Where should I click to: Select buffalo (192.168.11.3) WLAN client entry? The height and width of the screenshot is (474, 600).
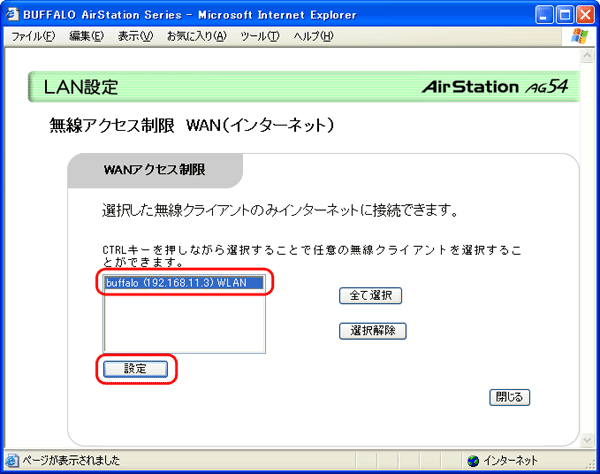tap(182, 284)
